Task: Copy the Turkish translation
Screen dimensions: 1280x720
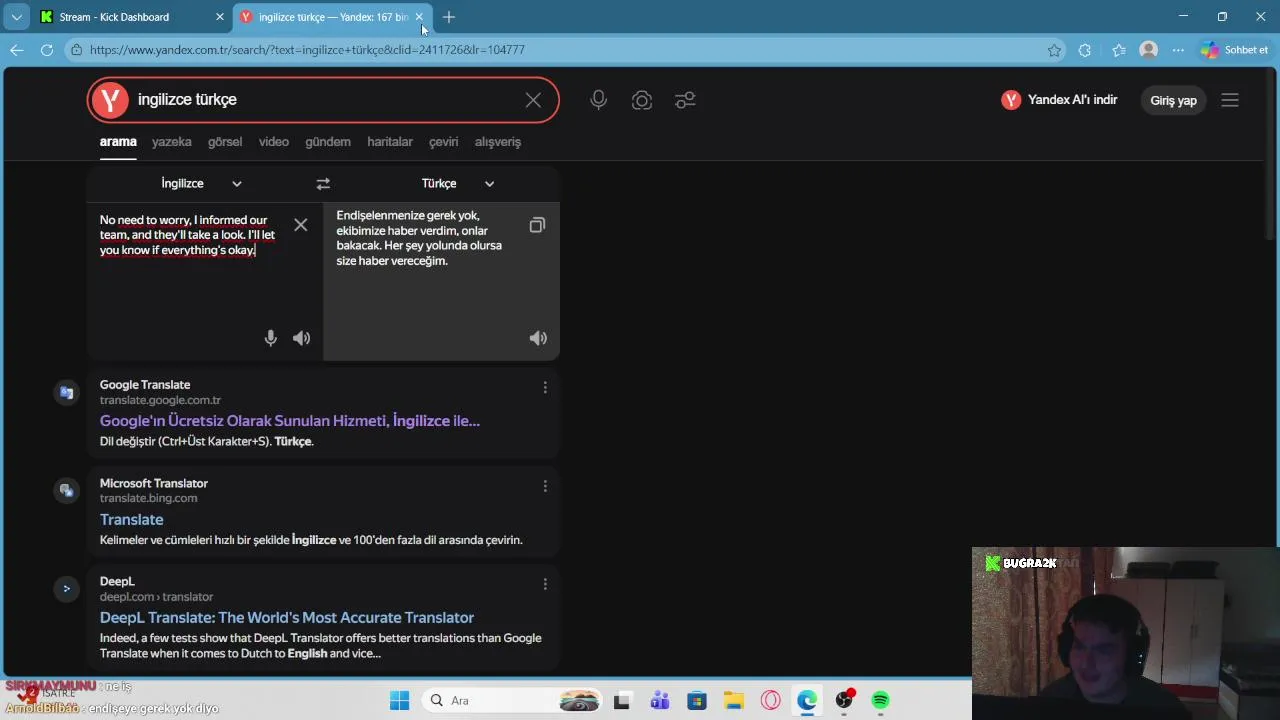Action: pyautogui.click(x=537, y=225)
